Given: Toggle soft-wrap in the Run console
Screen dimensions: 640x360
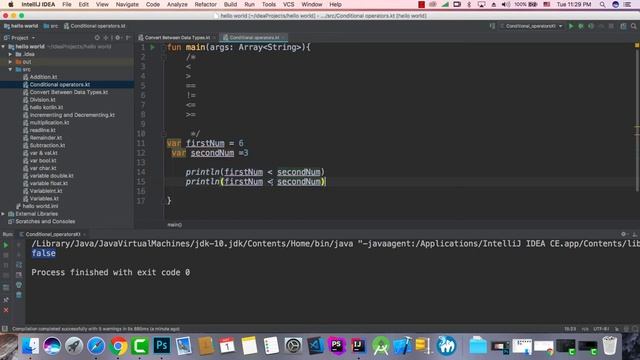Looking at the screenshot, I should (x=19, y=265).
